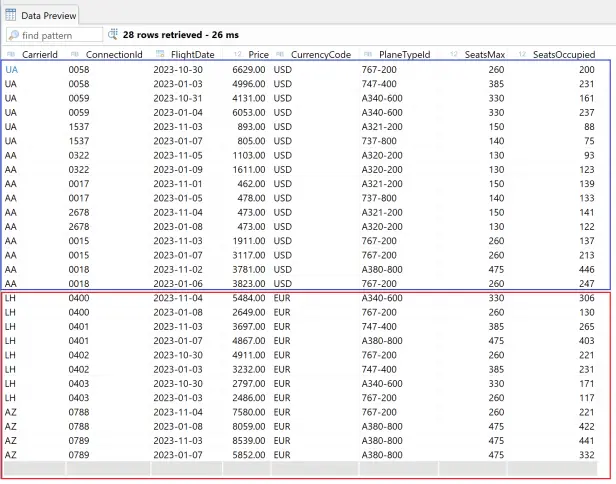The height and width of the screenshot is (484, 616).
Task: Select price cell 805.00
Action: [x=251, y=141]
